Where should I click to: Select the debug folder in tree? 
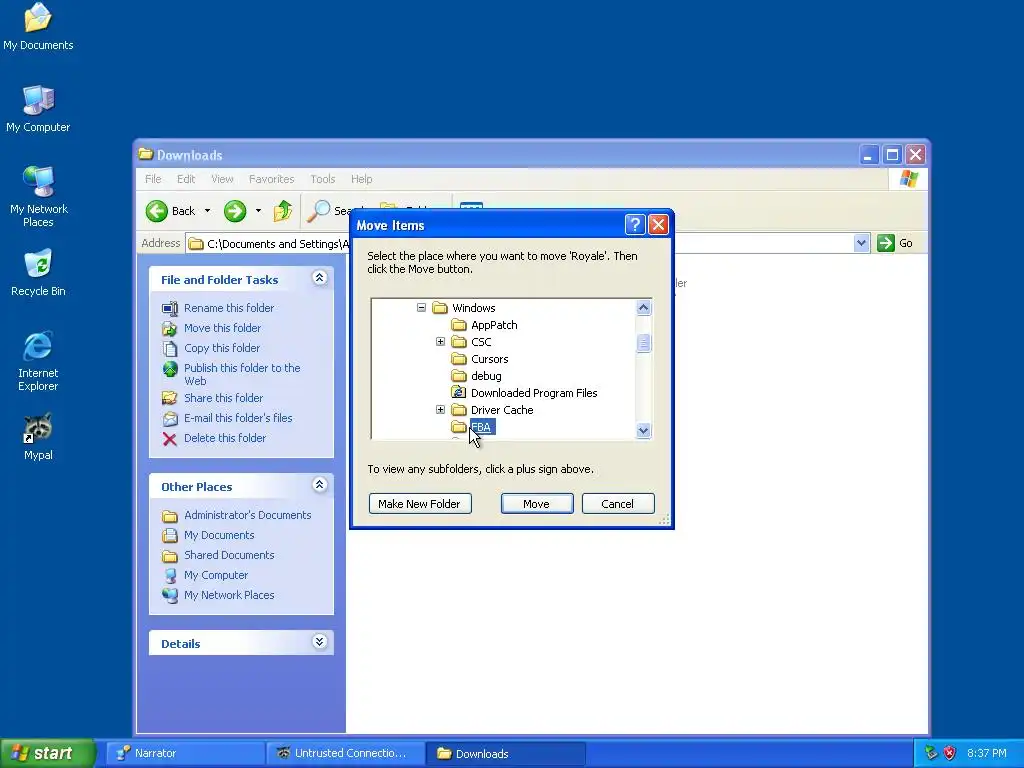point(476,376)
